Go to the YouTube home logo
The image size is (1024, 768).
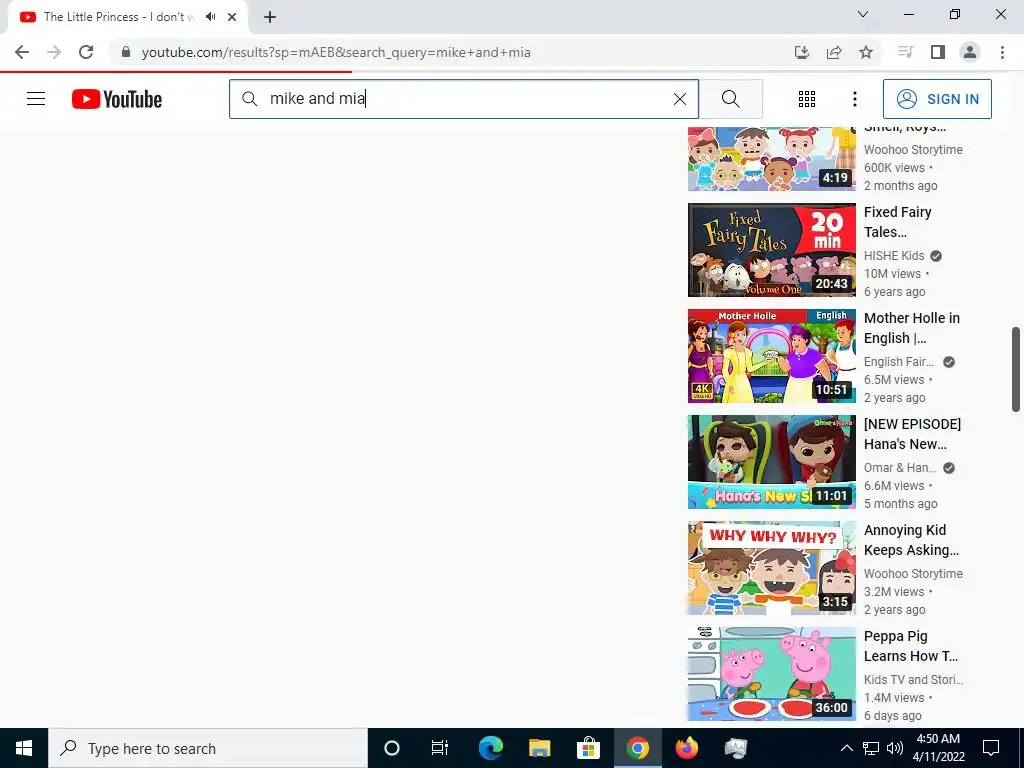click(x=117, y=99)
